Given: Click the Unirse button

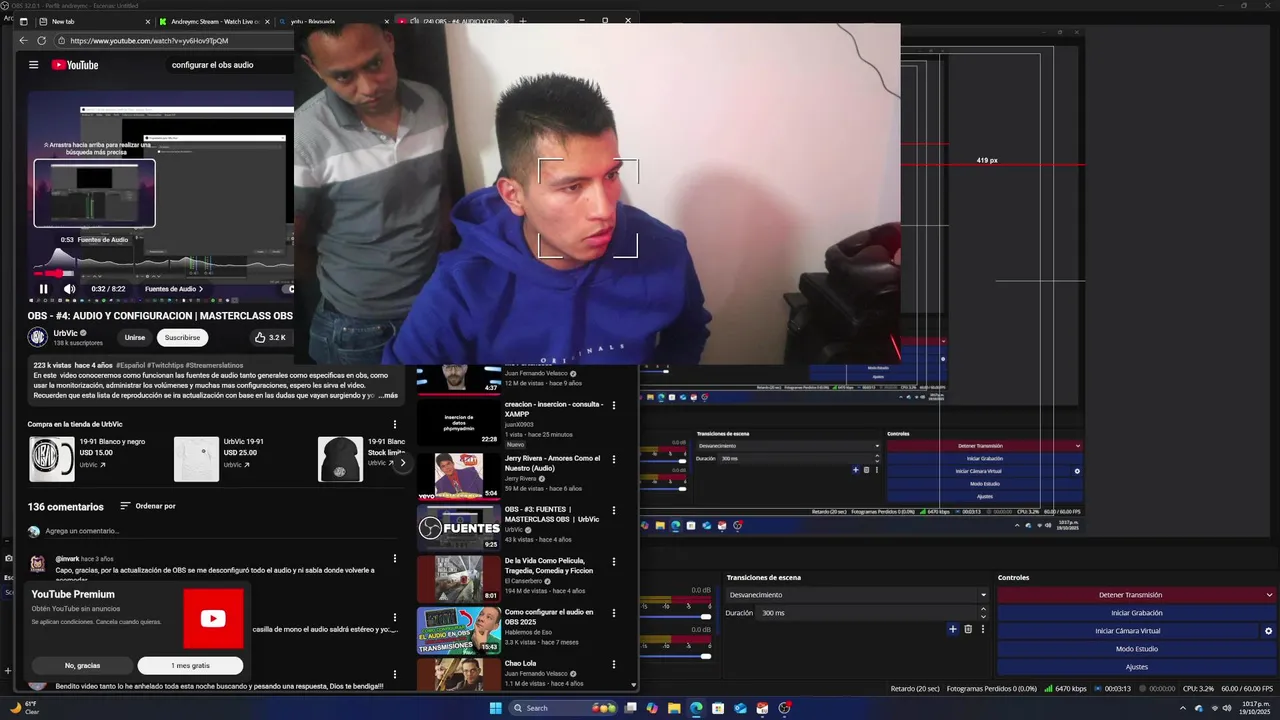Looking at the screenshot, I should (x=135, y=338).
